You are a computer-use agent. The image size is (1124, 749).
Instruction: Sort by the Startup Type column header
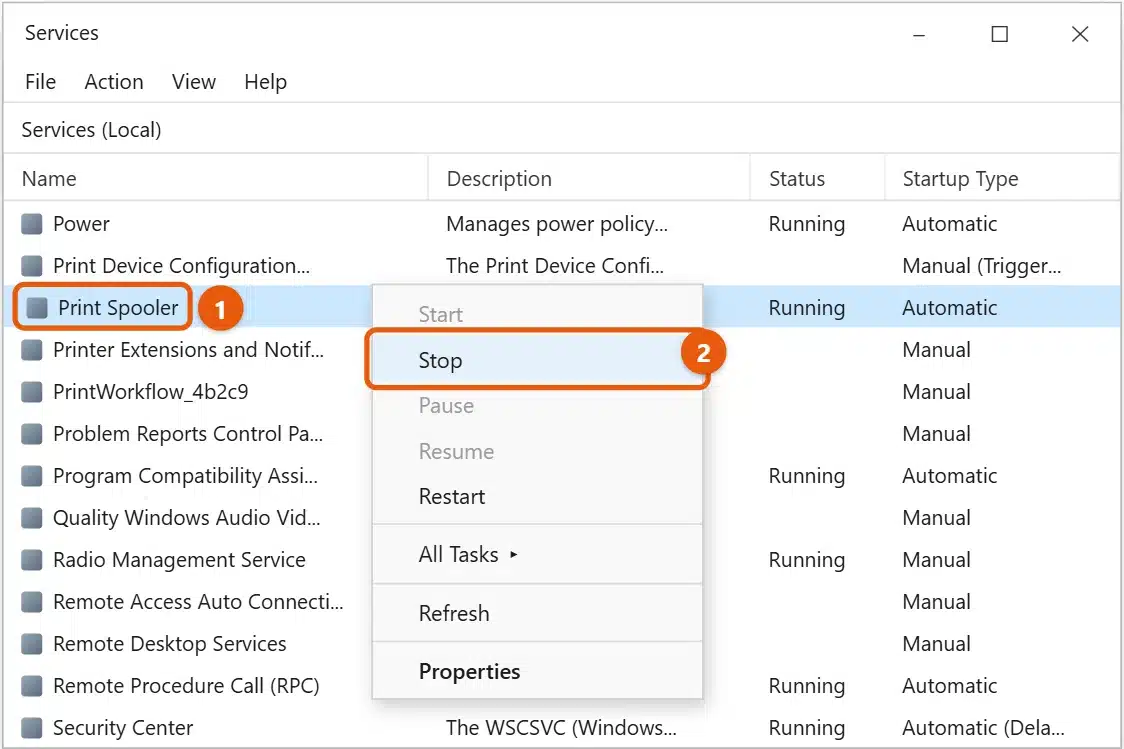pyautogui.click(x=1002, y=178)
